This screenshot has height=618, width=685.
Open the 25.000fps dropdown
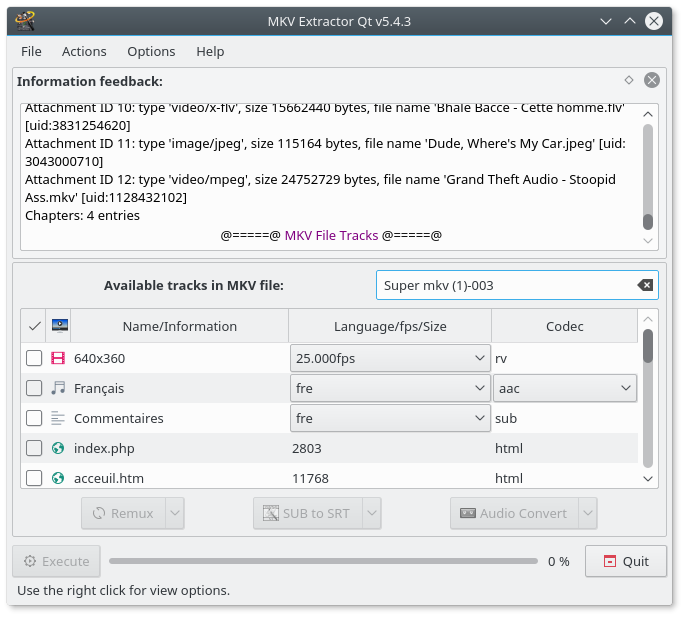click(390, 358)
